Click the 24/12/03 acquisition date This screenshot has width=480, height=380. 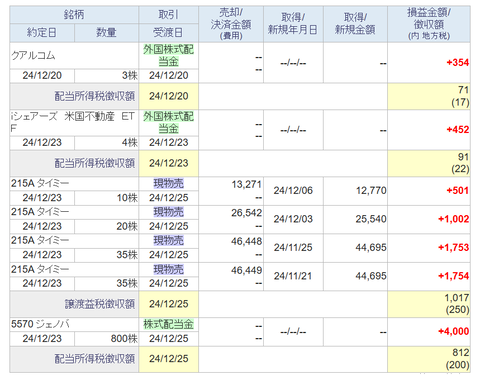tap(293, 219)
